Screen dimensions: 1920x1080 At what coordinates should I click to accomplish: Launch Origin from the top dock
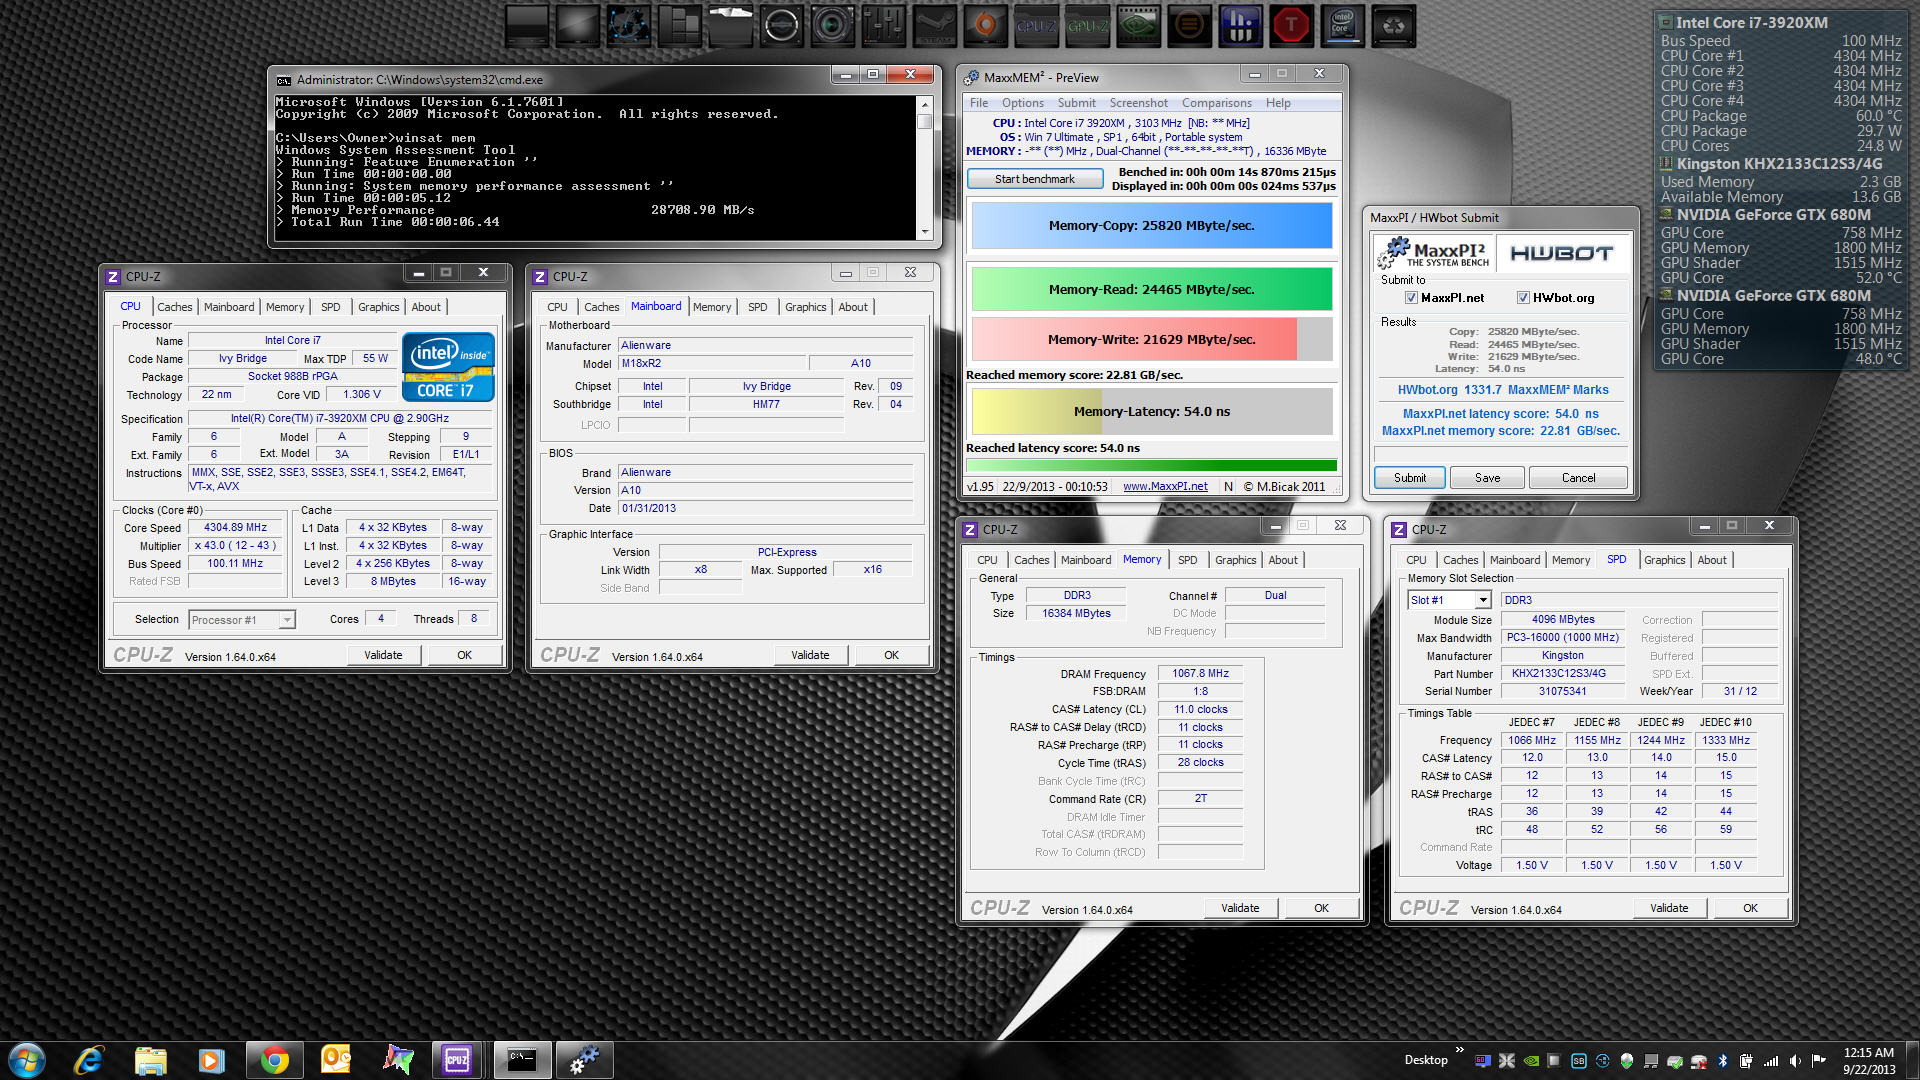[986, 26]
